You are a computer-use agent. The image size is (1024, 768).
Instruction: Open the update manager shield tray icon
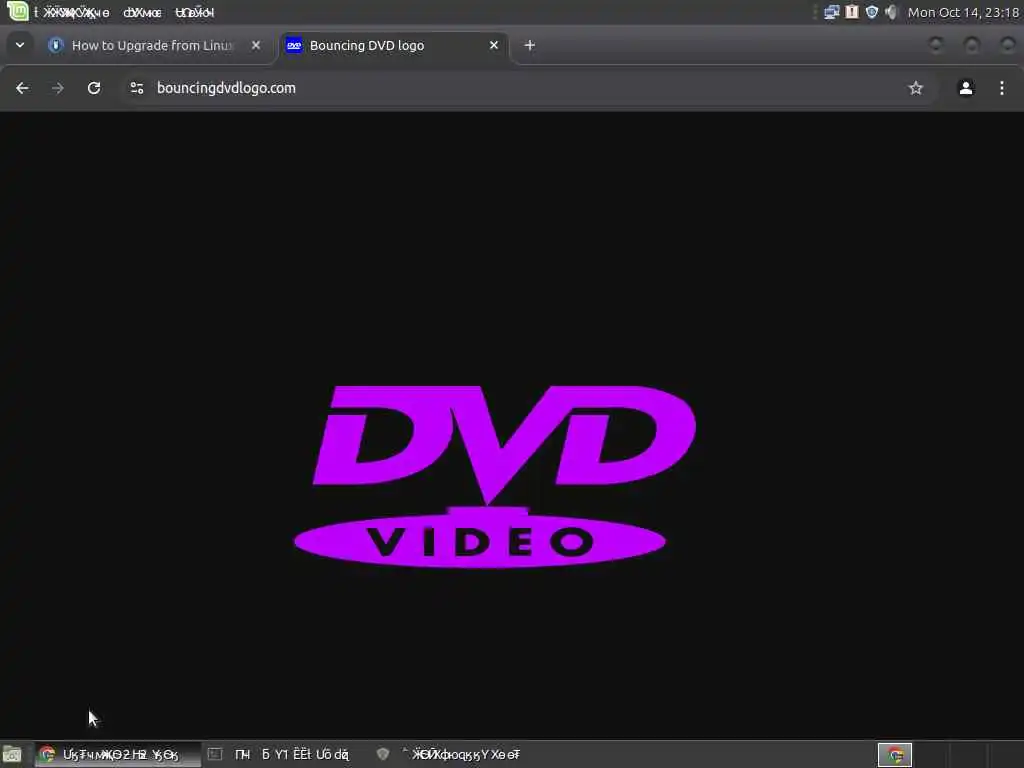coord(872,12)
